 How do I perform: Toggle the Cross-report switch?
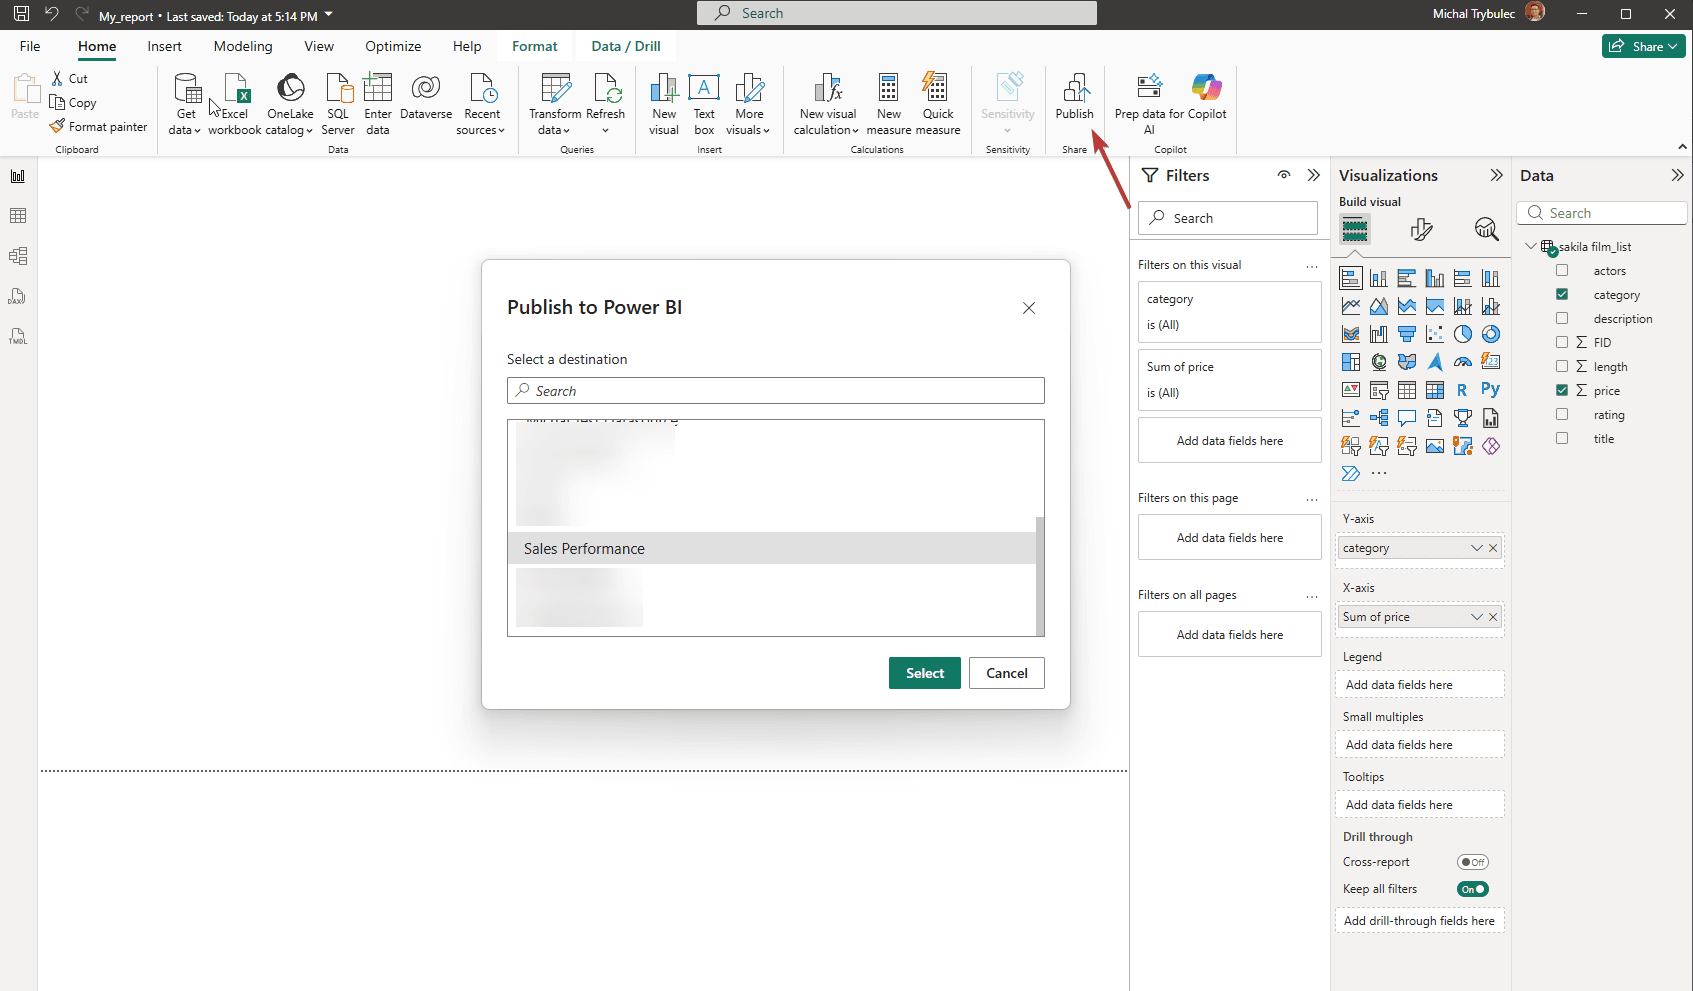1473,862
